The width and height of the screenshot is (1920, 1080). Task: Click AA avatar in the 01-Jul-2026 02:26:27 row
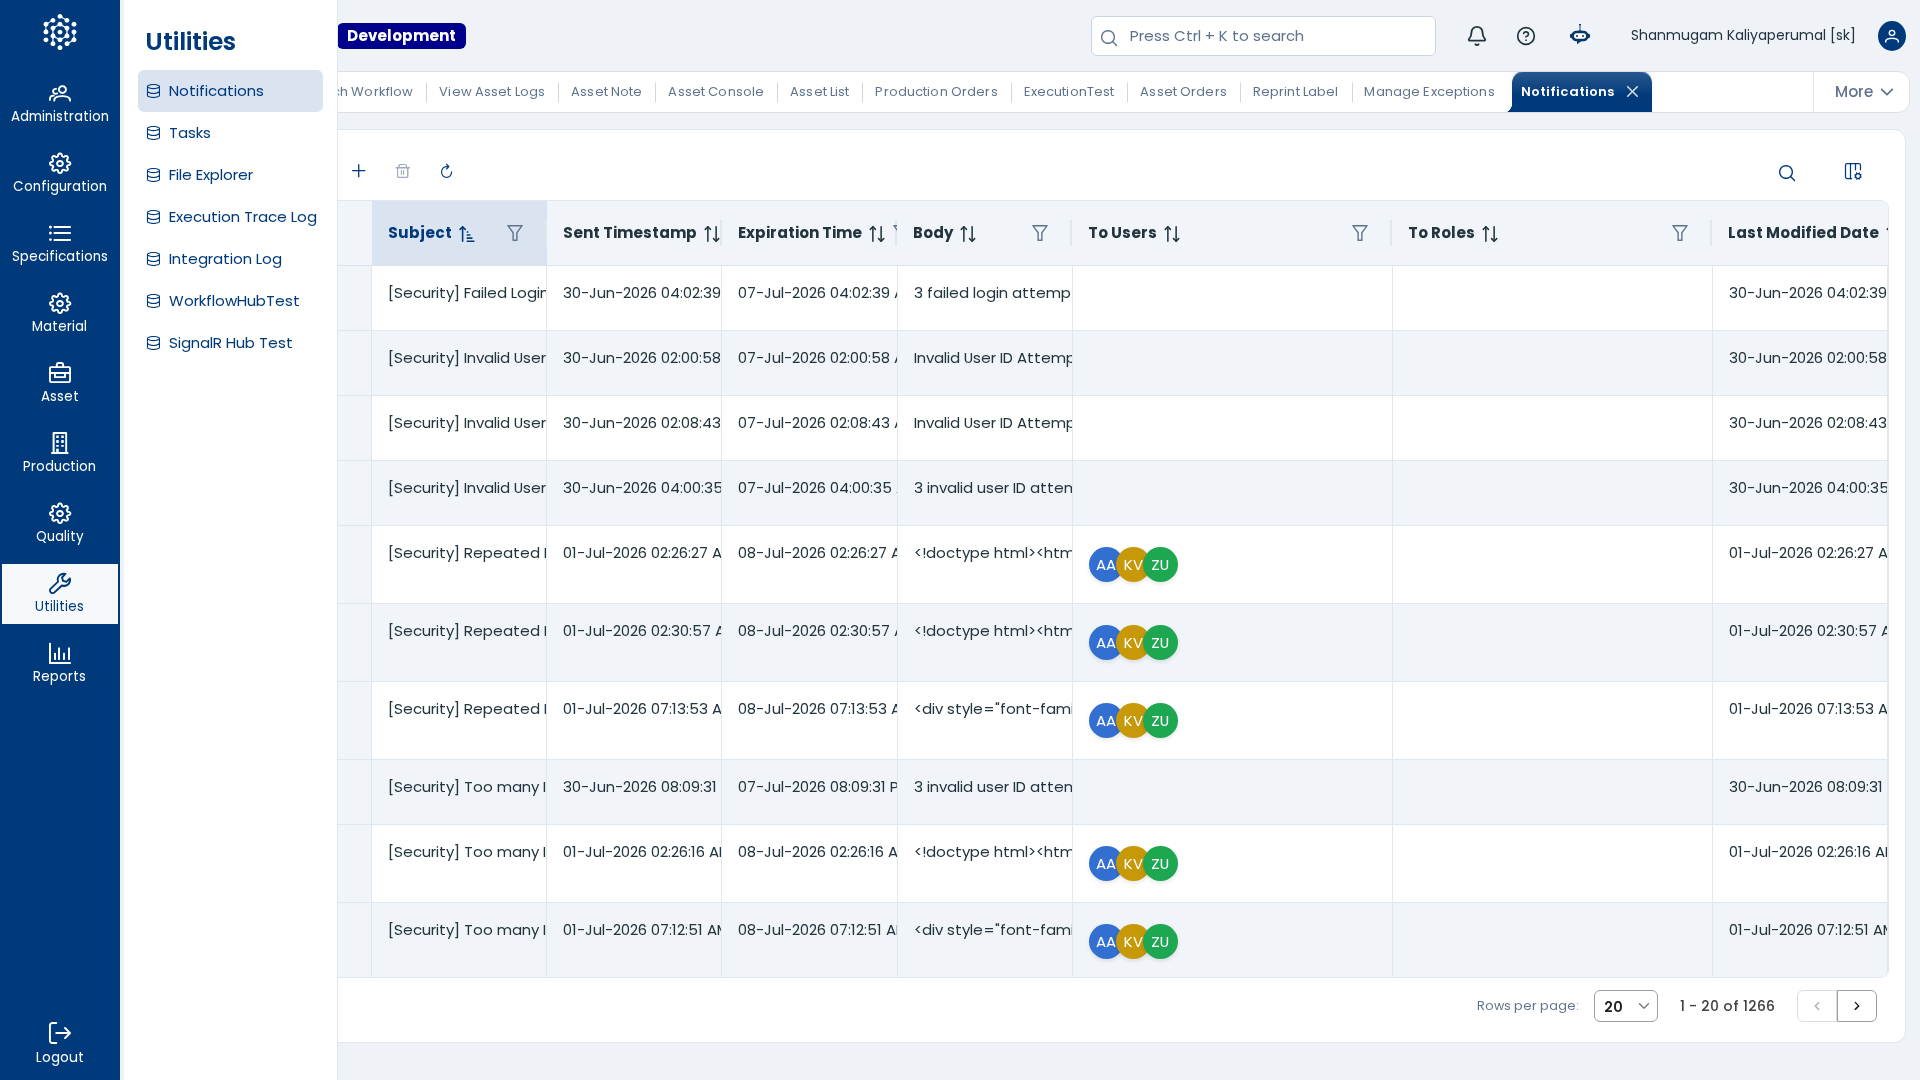(1106, 565)
